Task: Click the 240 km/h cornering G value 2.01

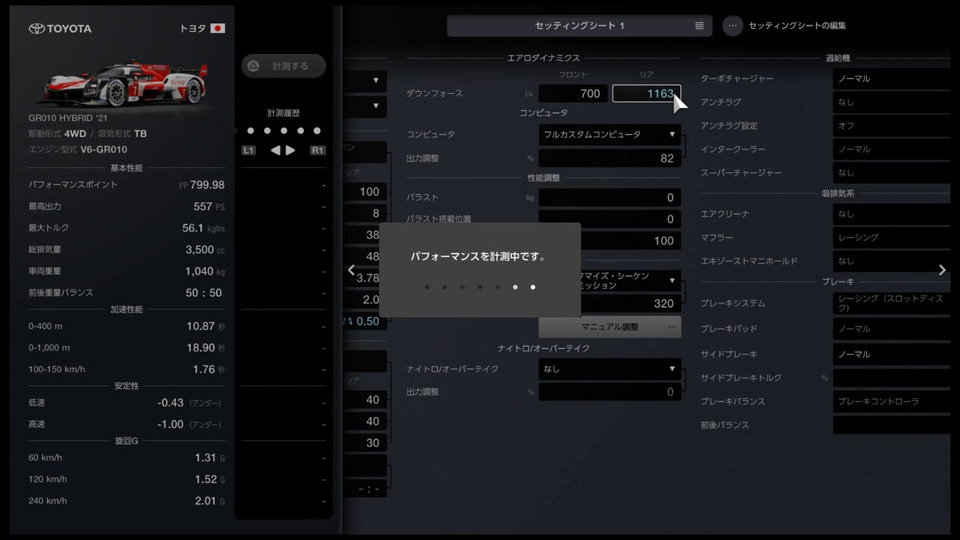Action: 206,501
